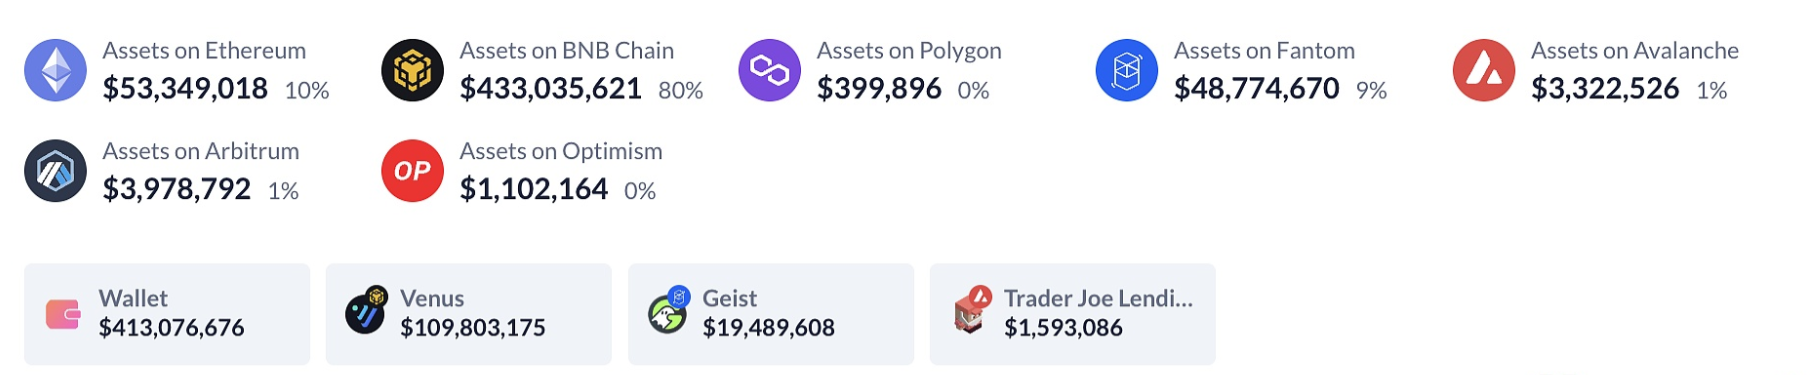Select the BNB Chain logo icon
This screenshot has width=1815, height=375.
tap(412, 70)
